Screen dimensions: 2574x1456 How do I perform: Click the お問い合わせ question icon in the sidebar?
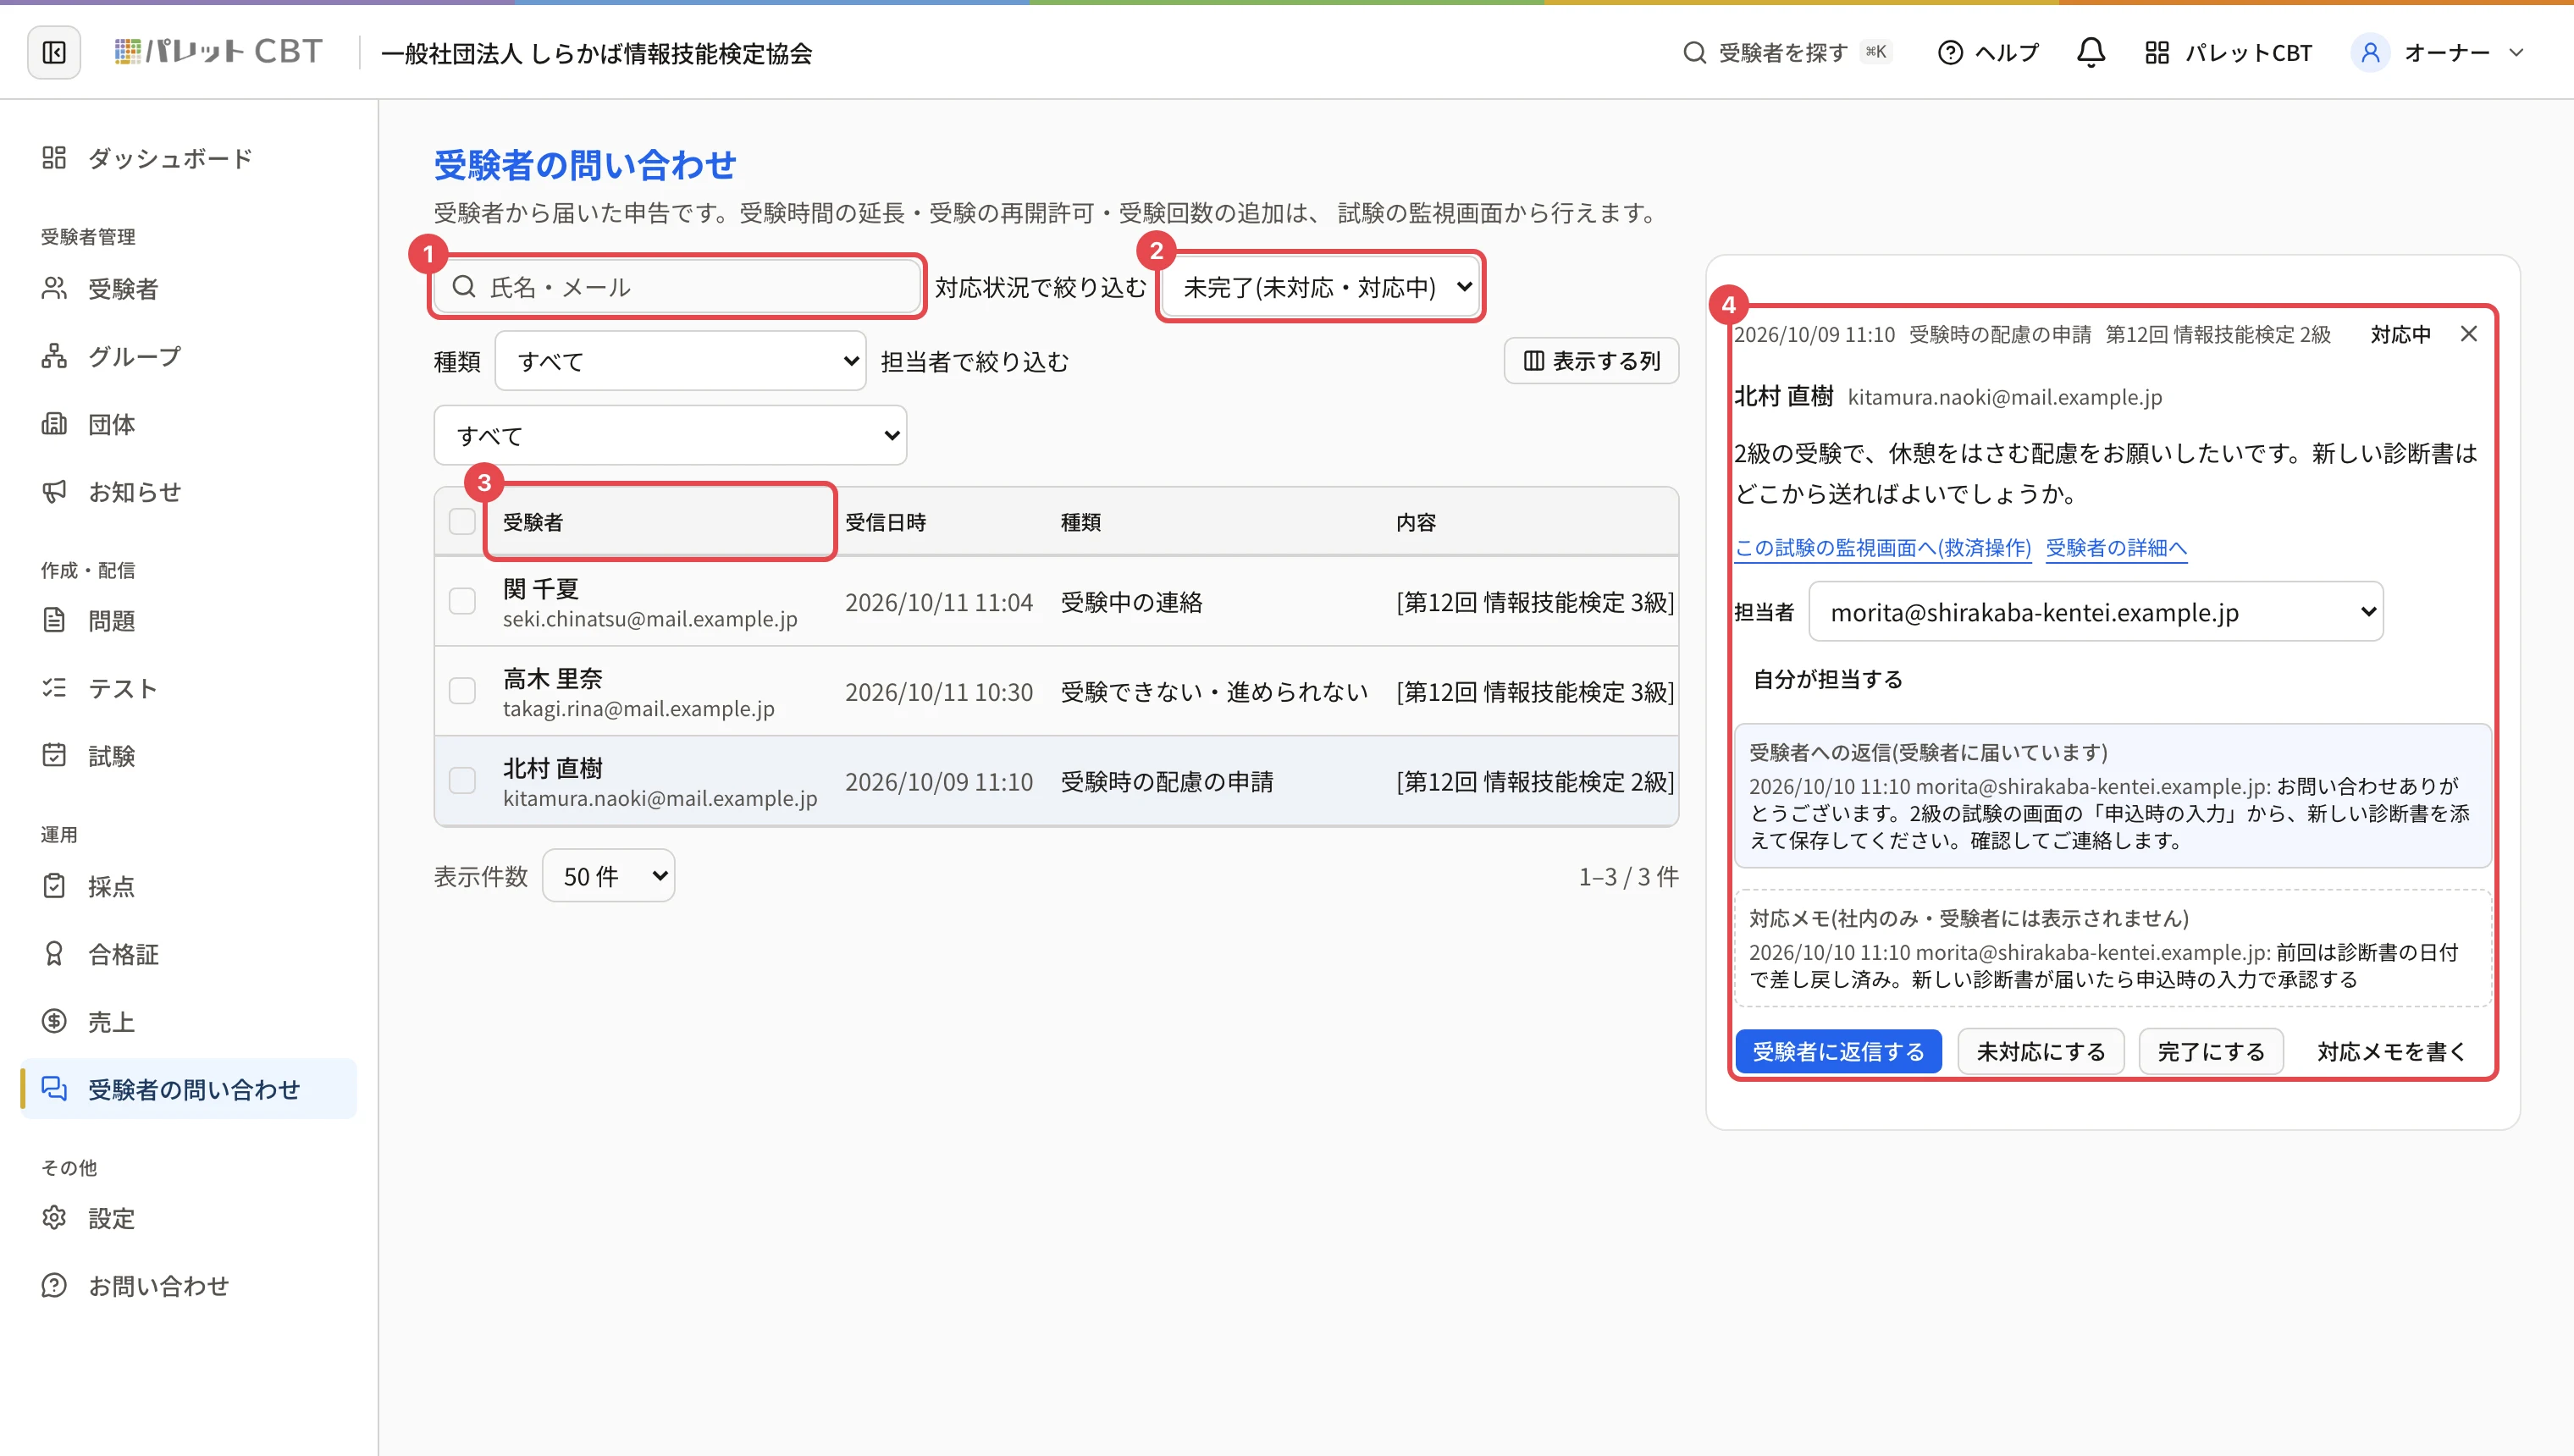point(54,1285)
